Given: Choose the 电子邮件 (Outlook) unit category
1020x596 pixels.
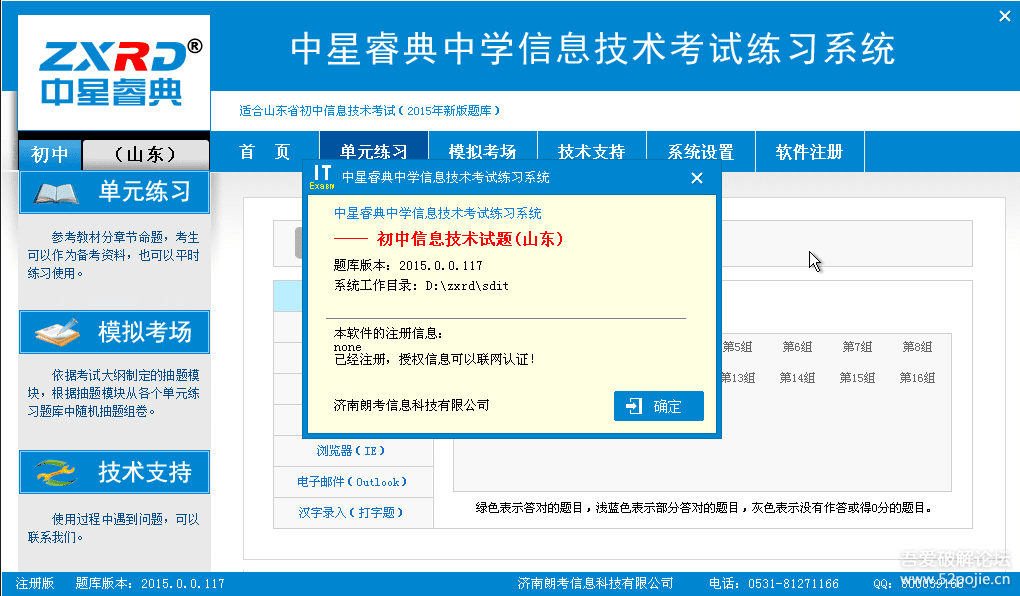Looking at the screenshot, I should [x=351, y=482].
